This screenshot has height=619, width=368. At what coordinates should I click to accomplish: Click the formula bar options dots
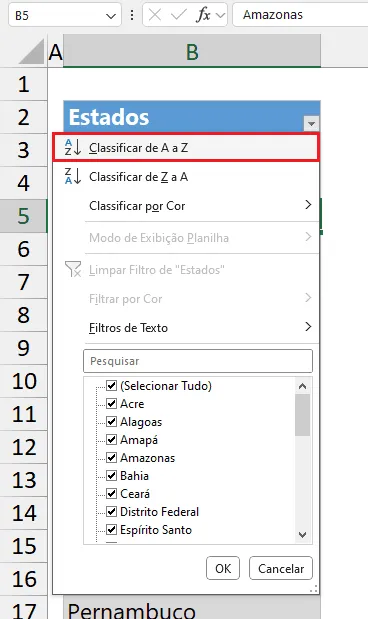tap(132, 15)
